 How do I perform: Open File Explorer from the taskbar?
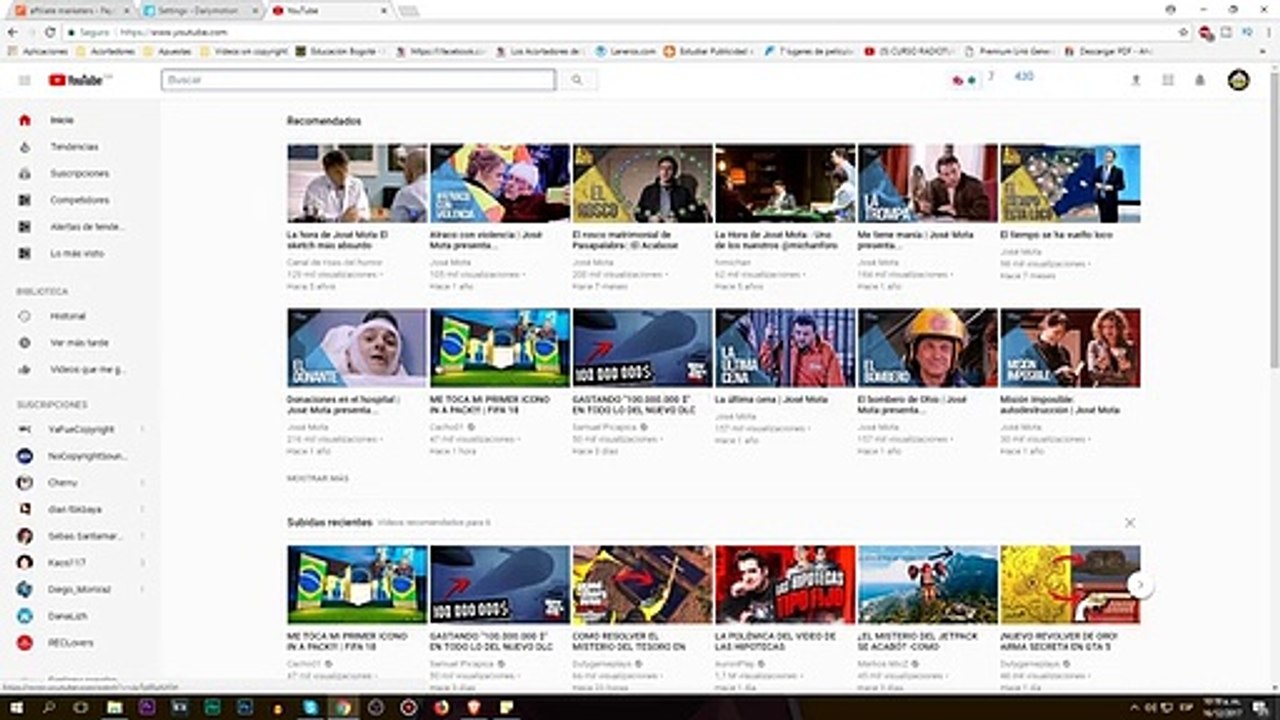click(x=114, y=707)
